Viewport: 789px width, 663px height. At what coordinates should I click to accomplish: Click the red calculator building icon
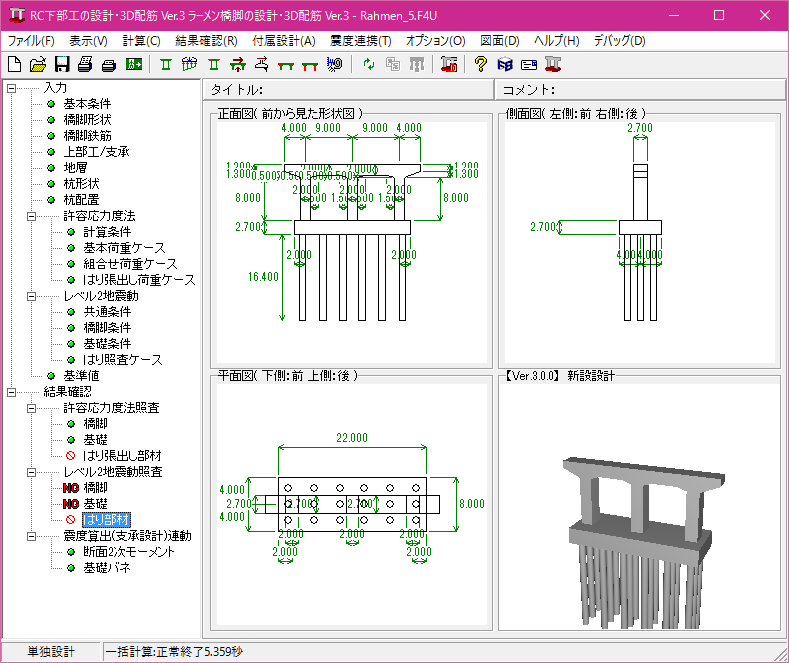pyautogui.click(x=448, y=65)
